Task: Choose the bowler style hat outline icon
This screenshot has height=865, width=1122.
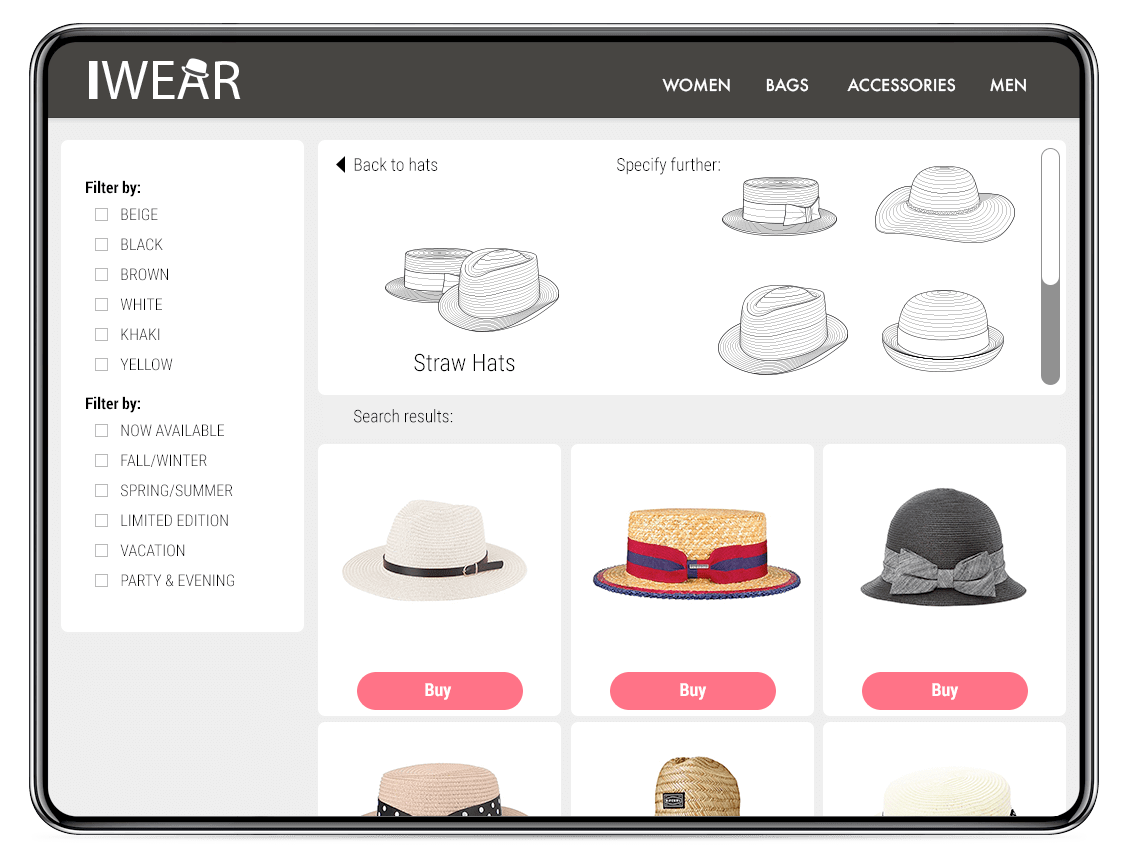Action: click(x=942, y=330)
